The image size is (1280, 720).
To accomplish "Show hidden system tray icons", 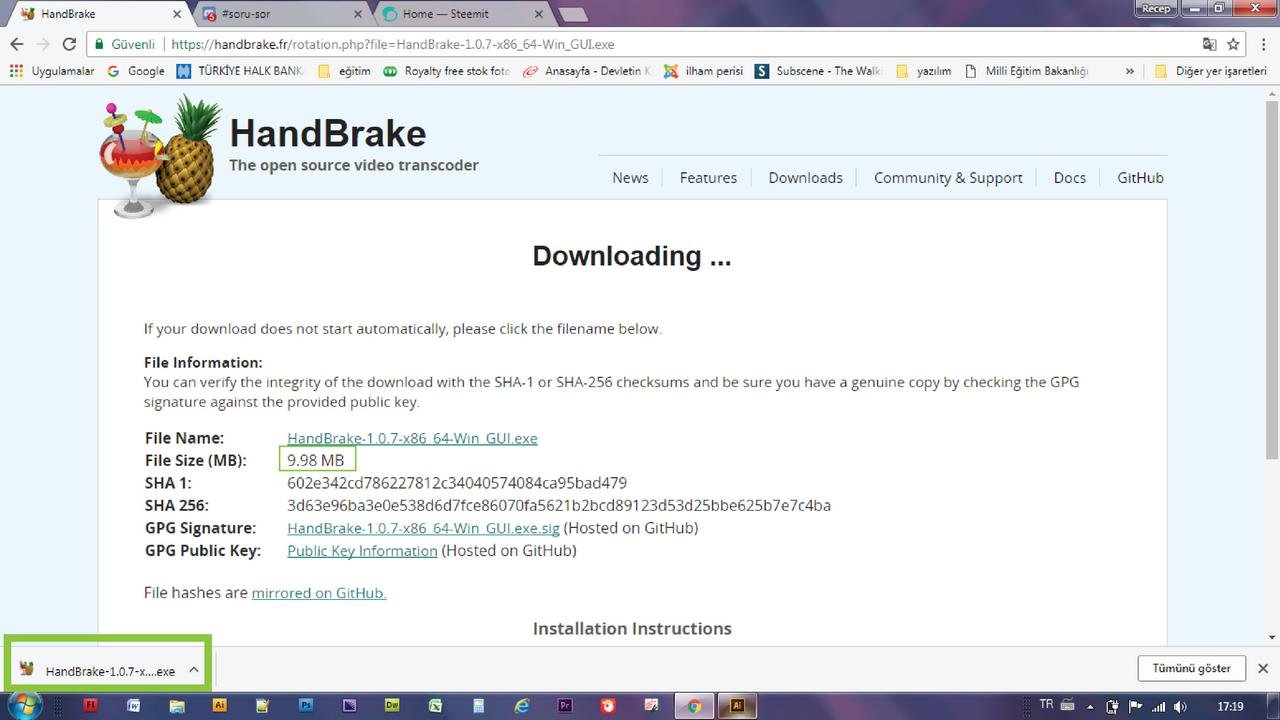I will pos(1090,706).
